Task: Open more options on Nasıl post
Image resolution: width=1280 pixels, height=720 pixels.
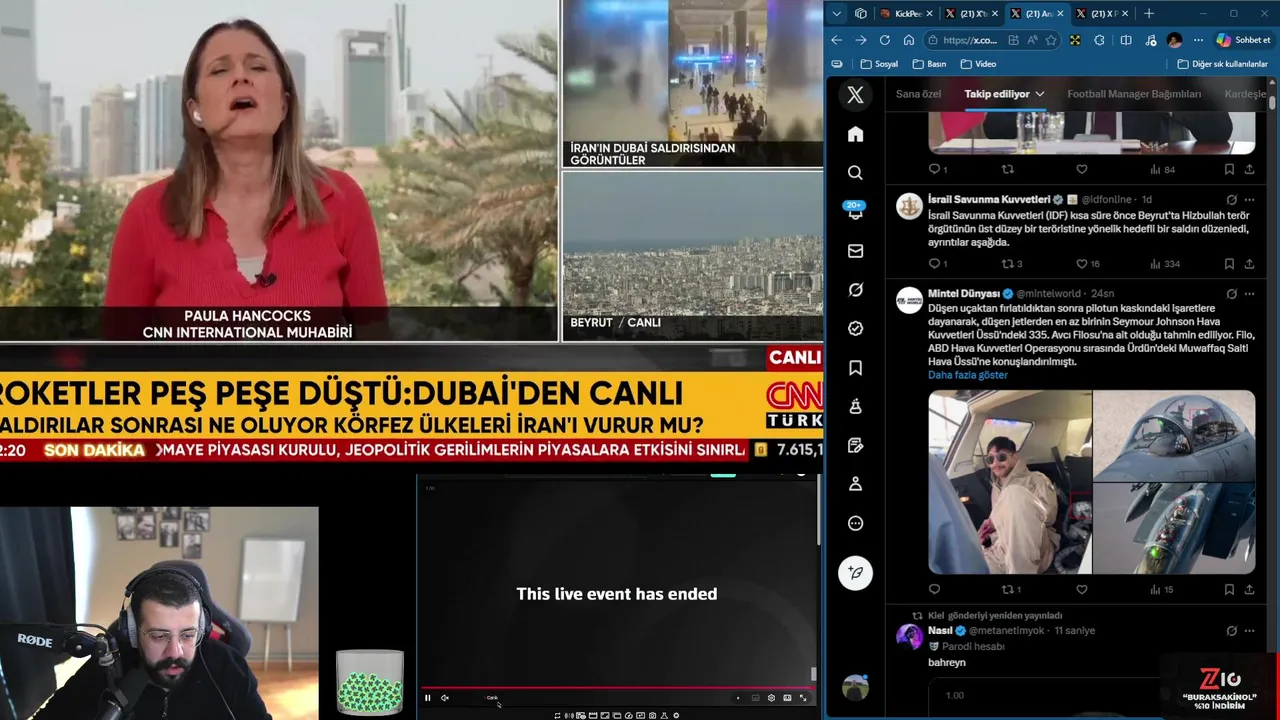Action: pyautogui.click(x=1249, y=631)
